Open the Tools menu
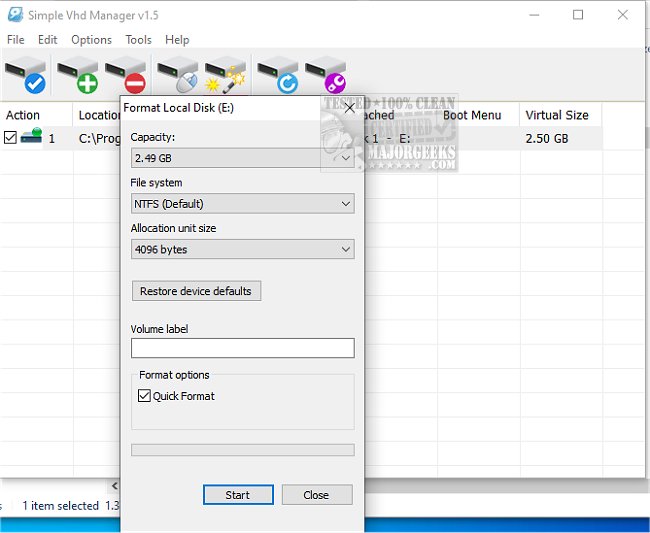The height and width of the screenshot is (533, 650). pos(138,40)
